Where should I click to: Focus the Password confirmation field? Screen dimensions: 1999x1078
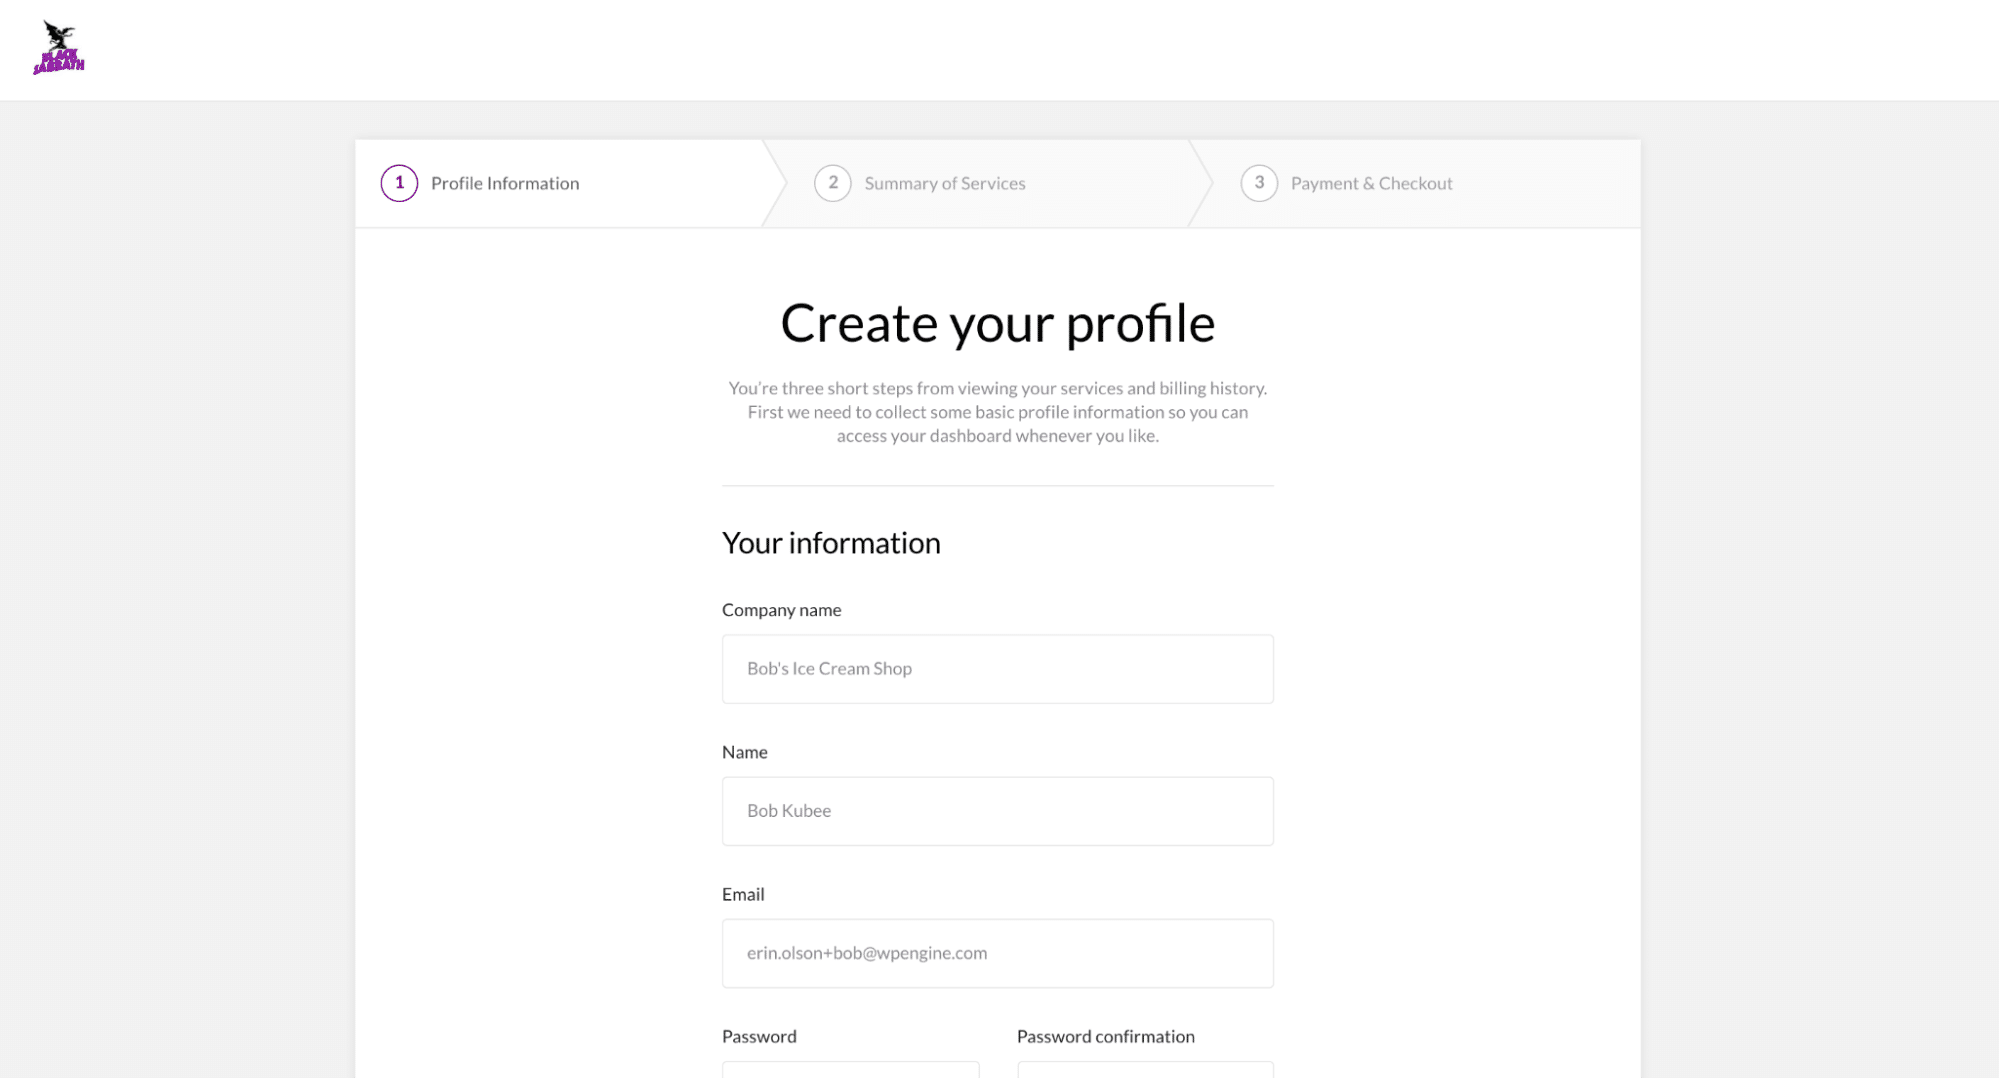1145,1069
